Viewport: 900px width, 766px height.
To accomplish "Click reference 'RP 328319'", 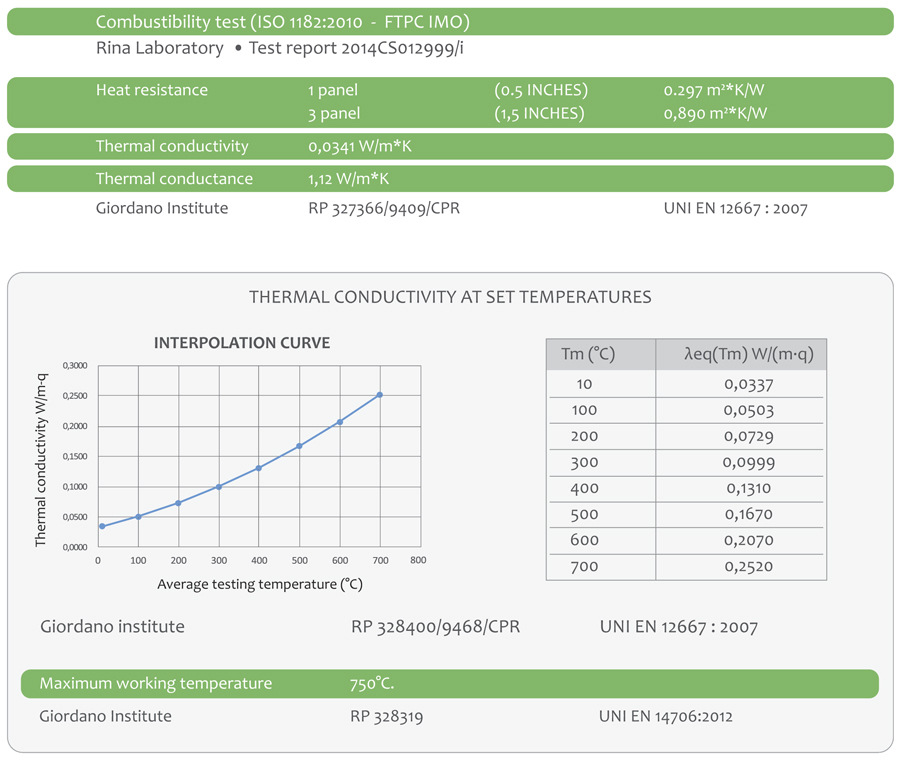I will 386,717.
